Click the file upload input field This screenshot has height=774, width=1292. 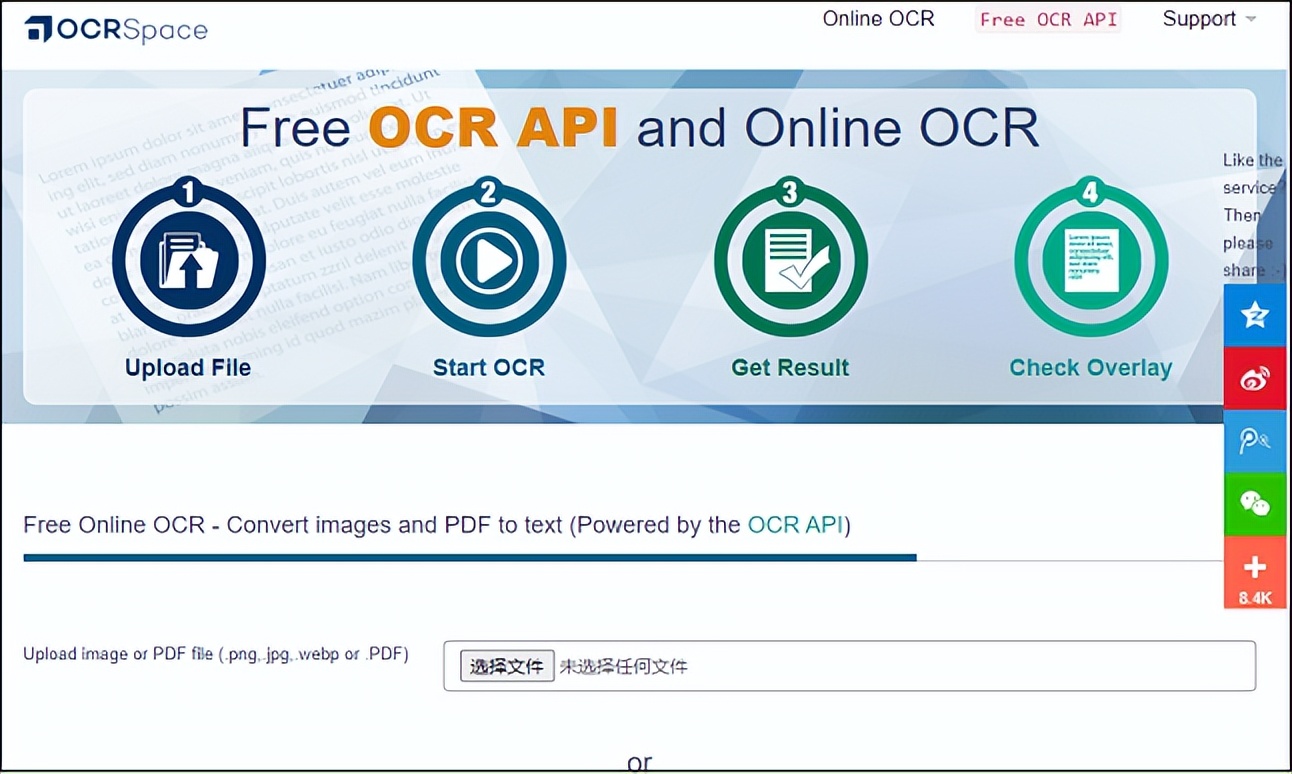(849, 666)
